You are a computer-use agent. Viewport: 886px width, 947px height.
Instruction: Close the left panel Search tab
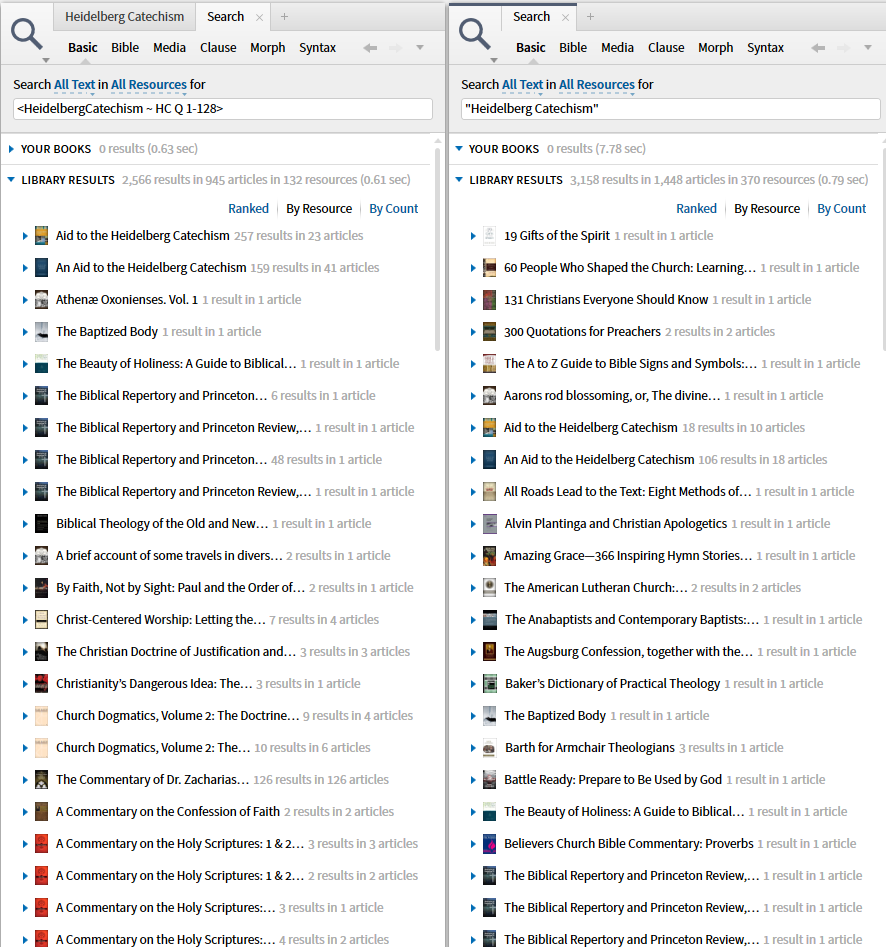(x=259, y=18)
